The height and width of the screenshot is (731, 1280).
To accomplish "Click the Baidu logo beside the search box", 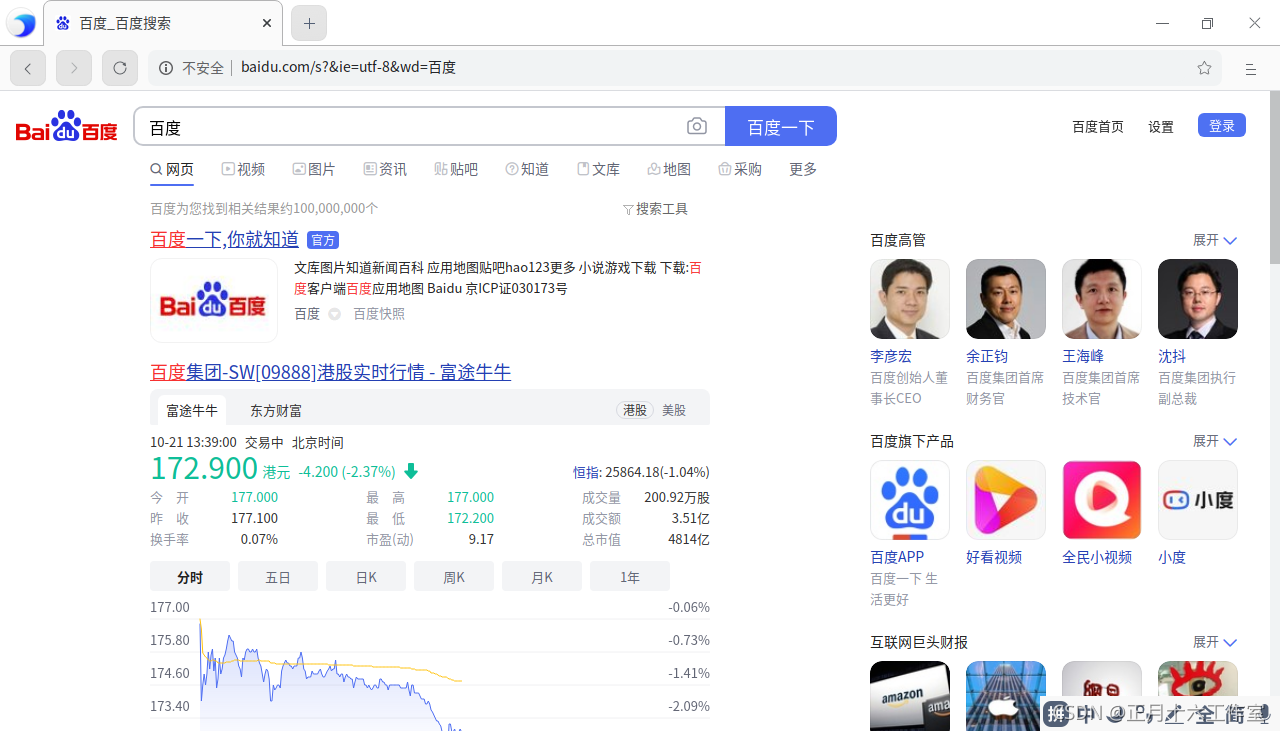I will click(67, 127).
